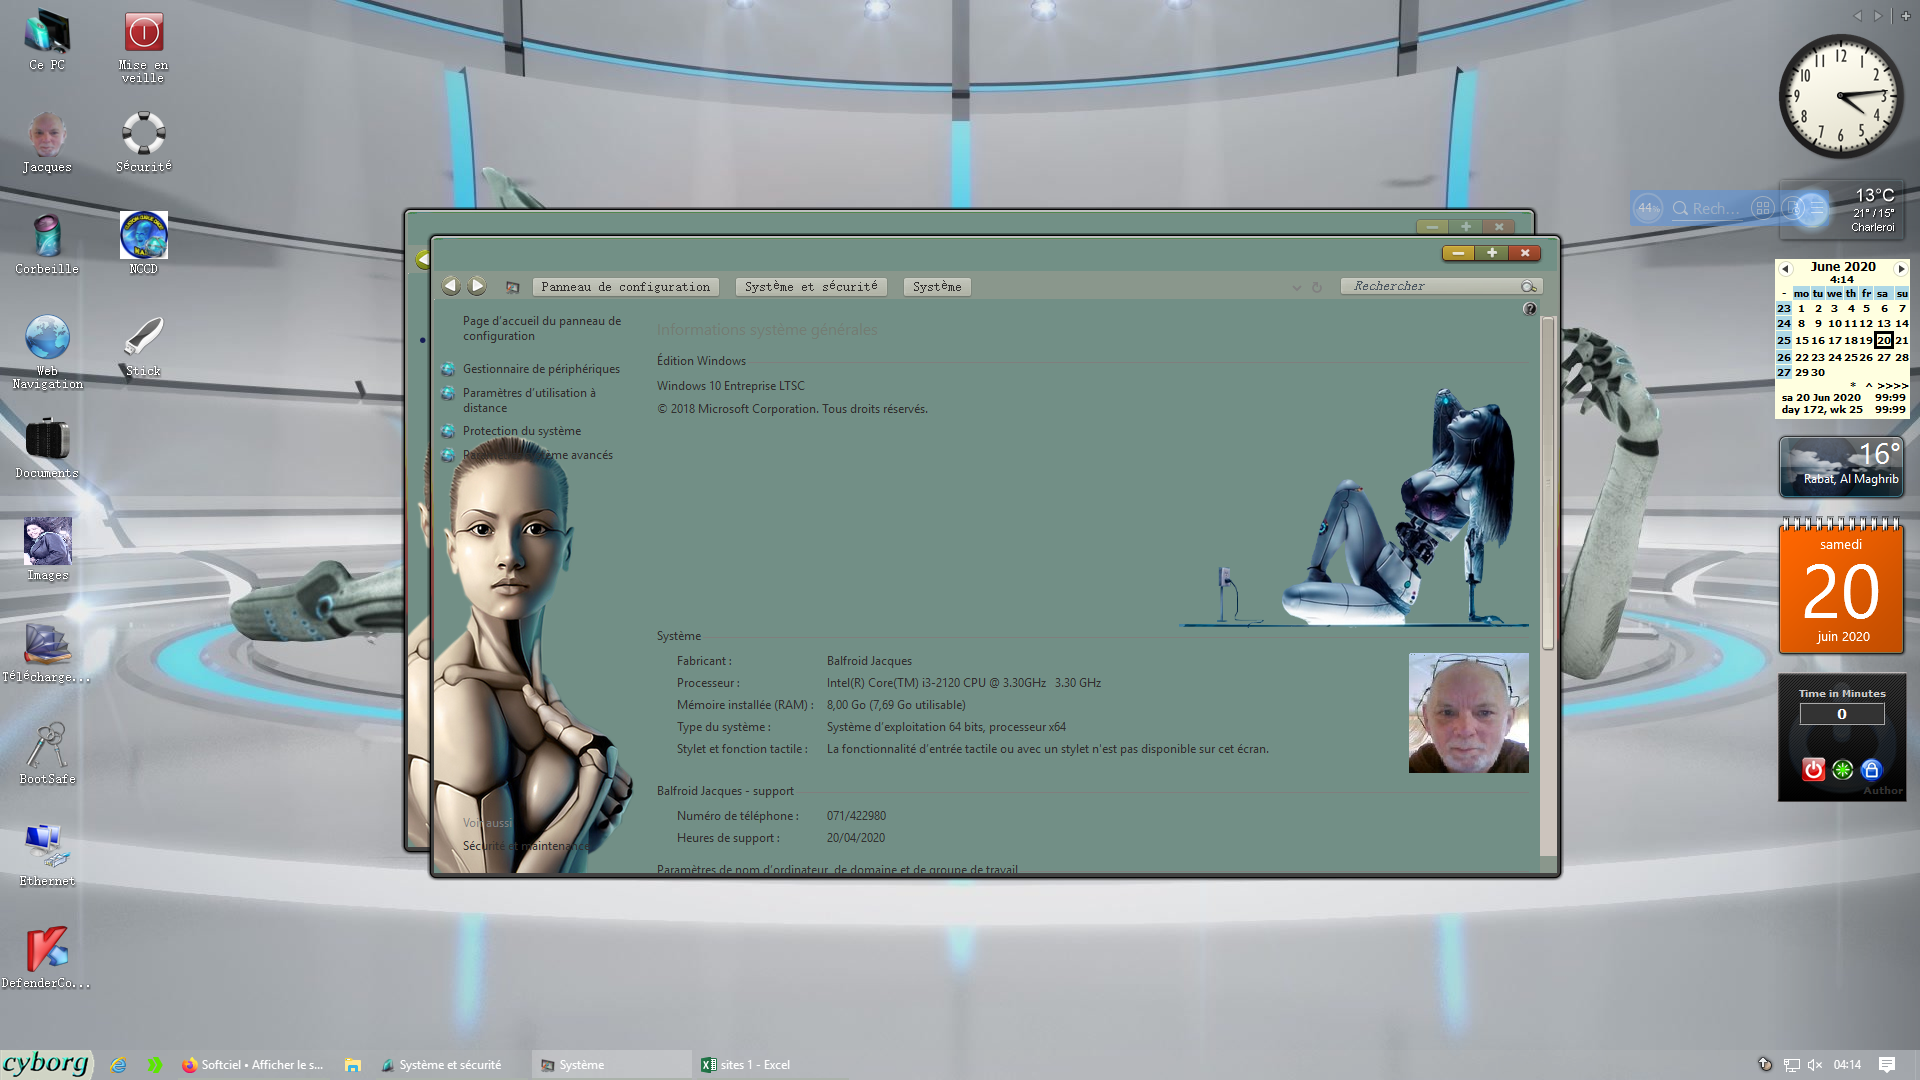This screenshot has width=1920, height=1080.
Task: Go to previous month in calendar gadget
Action: [x=1786, y=268]
